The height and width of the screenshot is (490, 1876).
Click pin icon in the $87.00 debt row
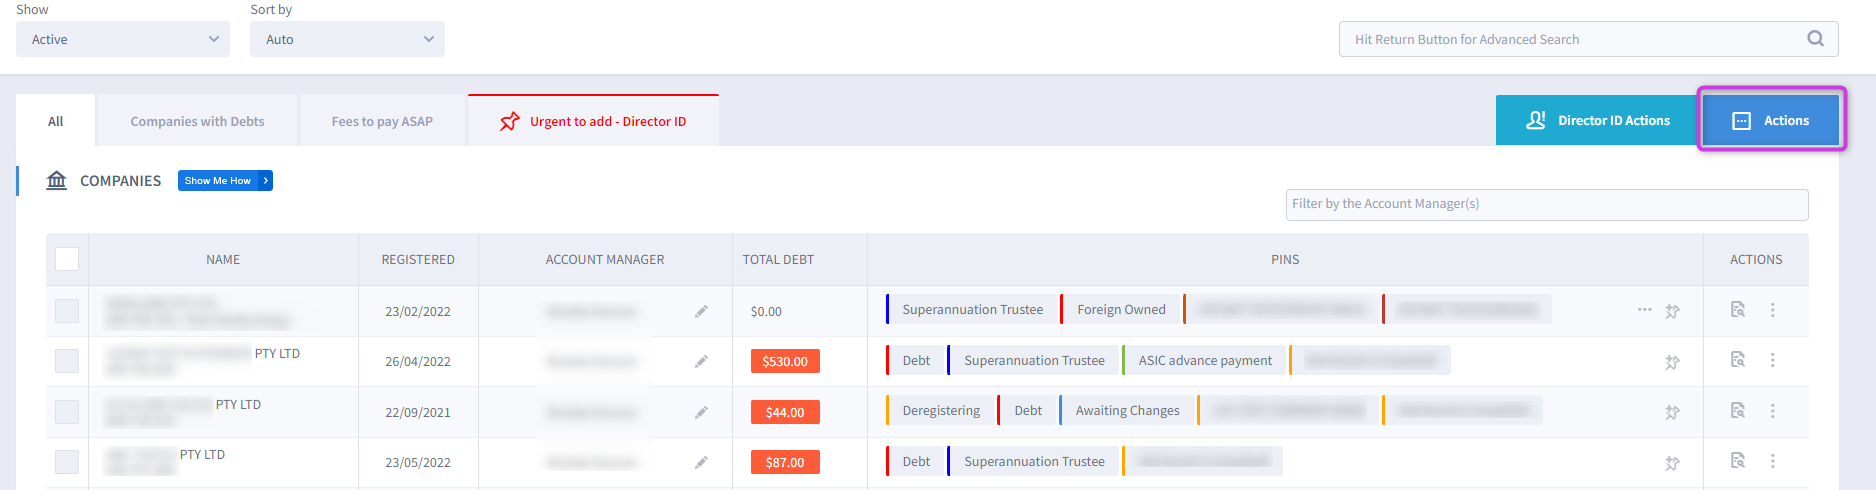[x=1672, y=463]
